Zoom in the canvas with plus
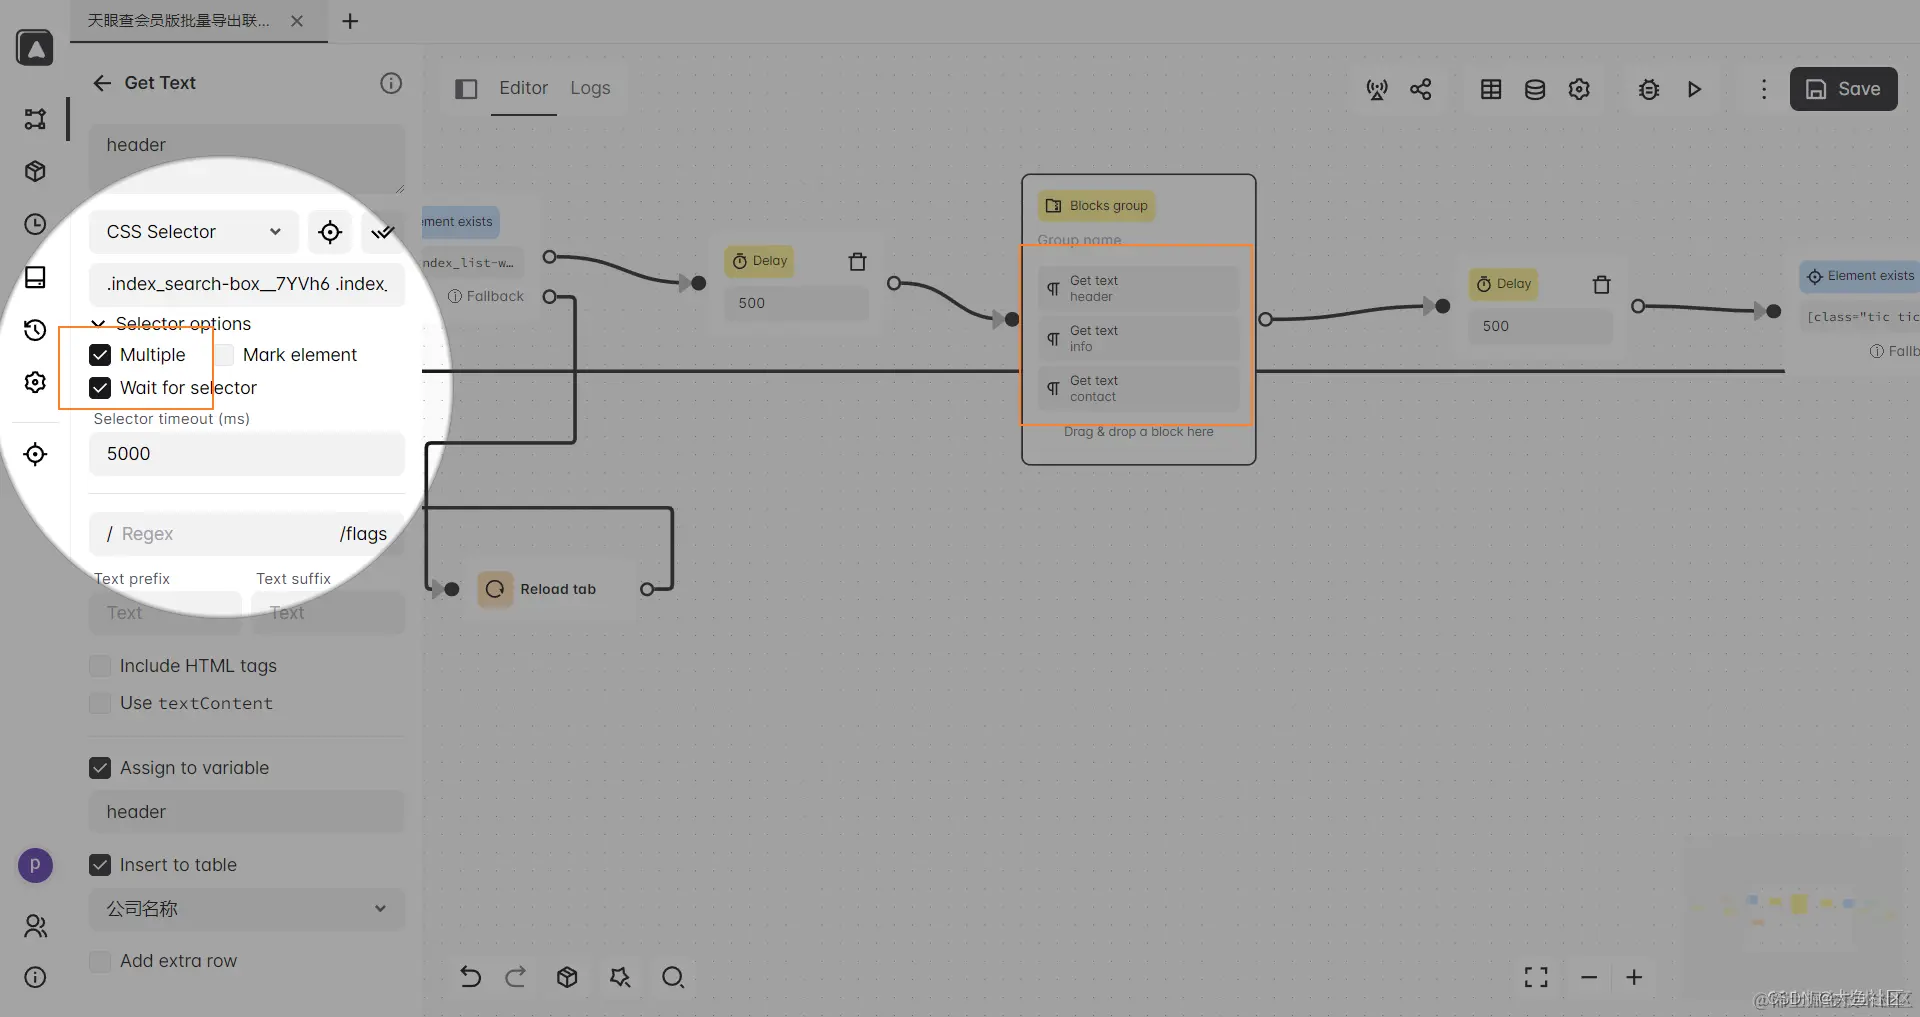Screen dimensions: 1920x1017 (1634, 977)
